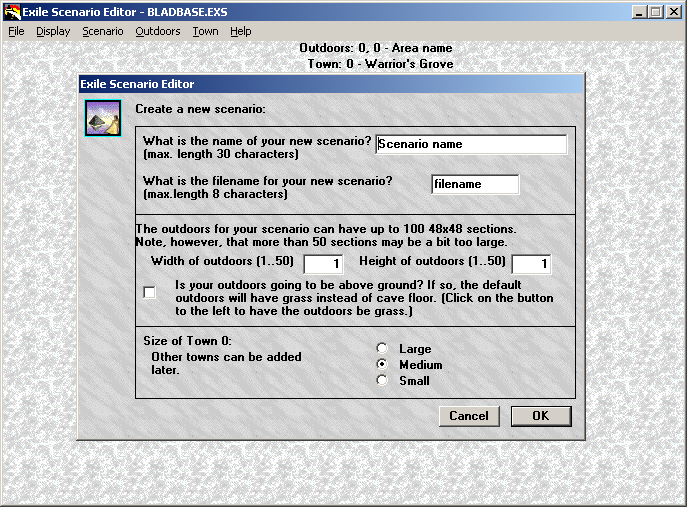Open the Scenario menu

pos(102,31)
